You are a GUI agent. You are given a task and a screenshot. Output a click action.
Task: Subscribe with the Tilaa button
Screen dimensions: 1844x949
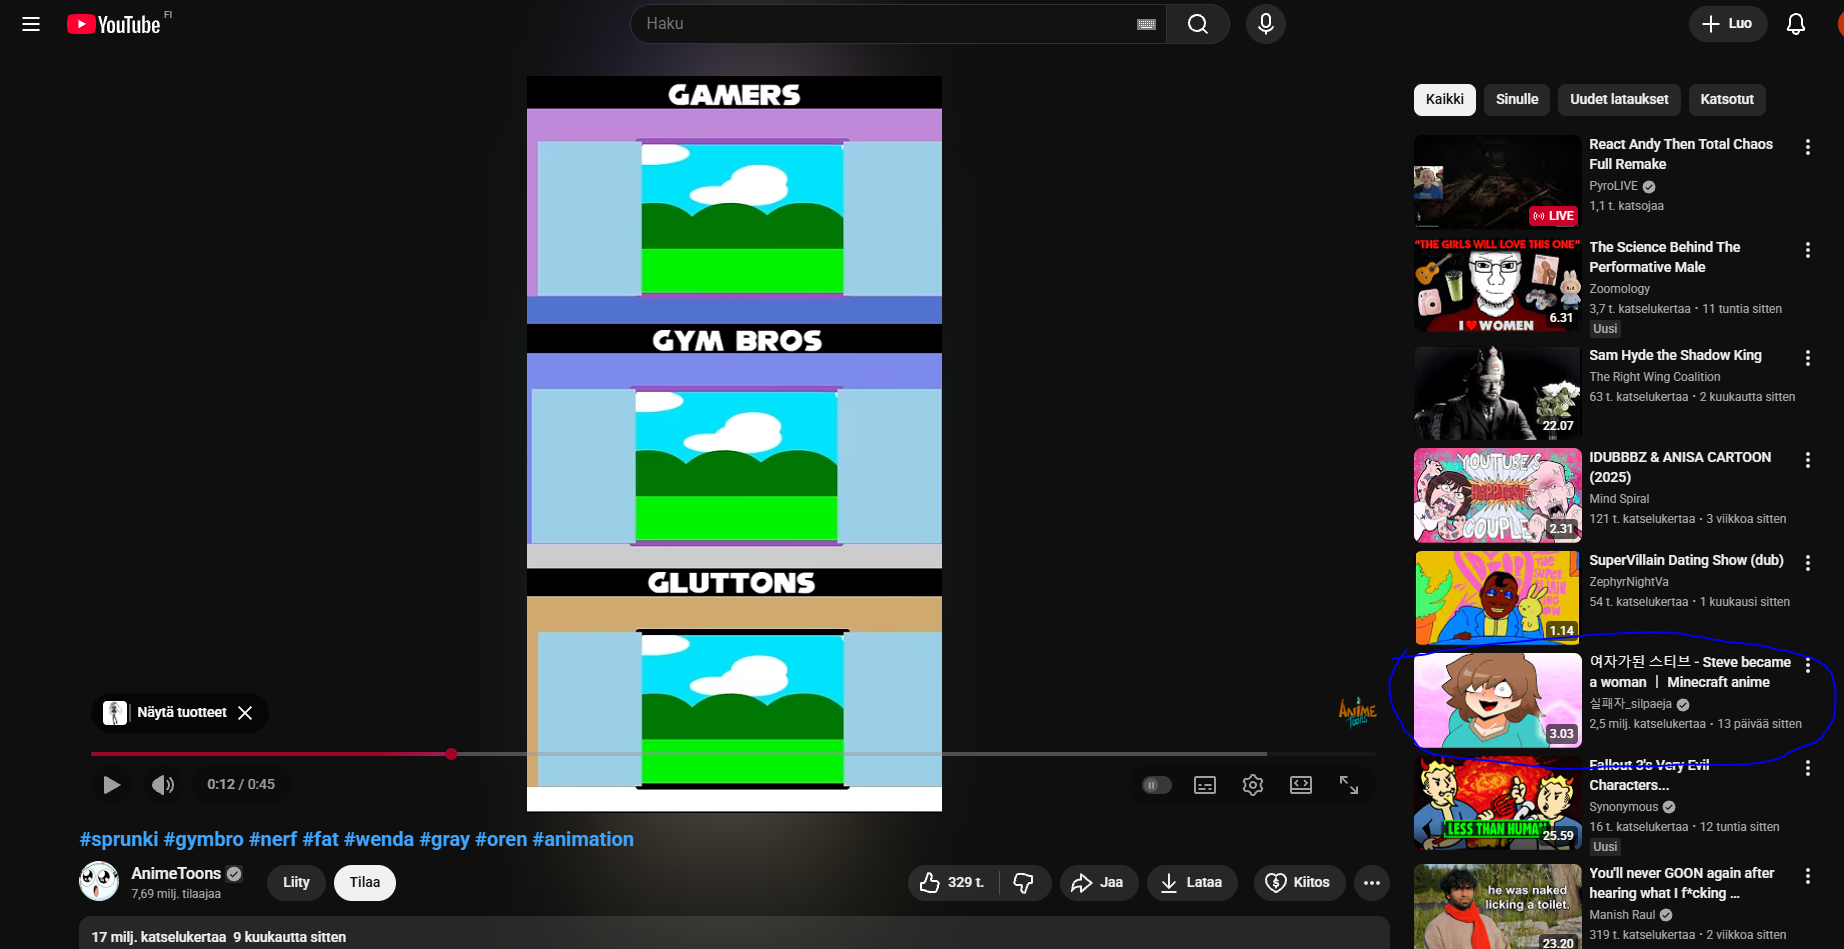point(365,883)
